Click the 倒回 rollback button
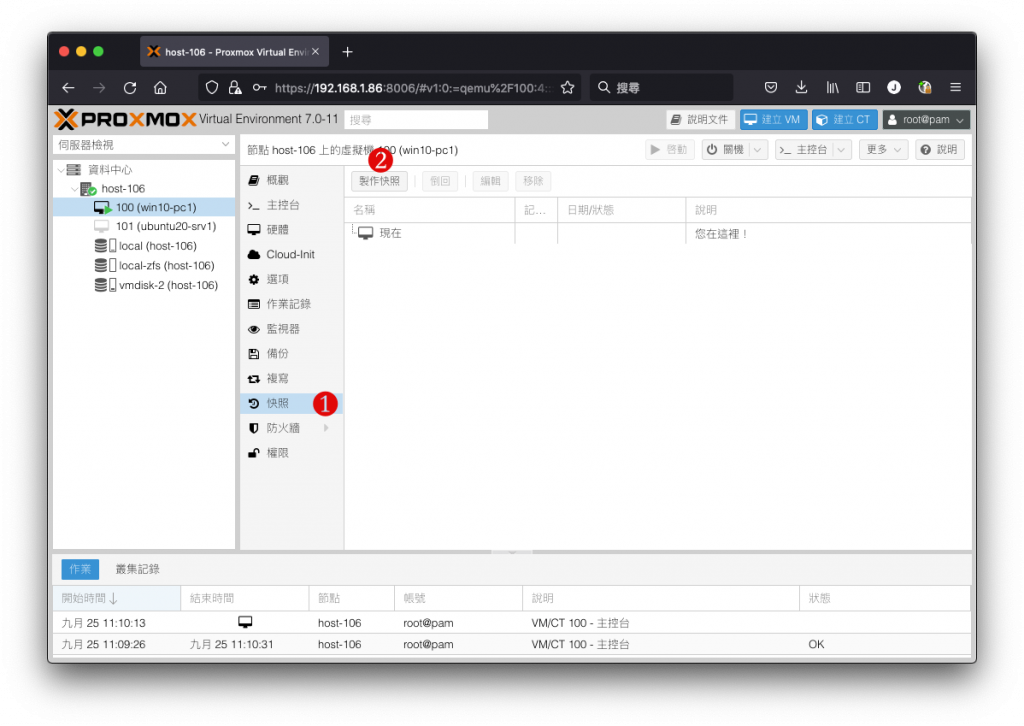This screenshot has height=726, width=1024. (440, 181)
